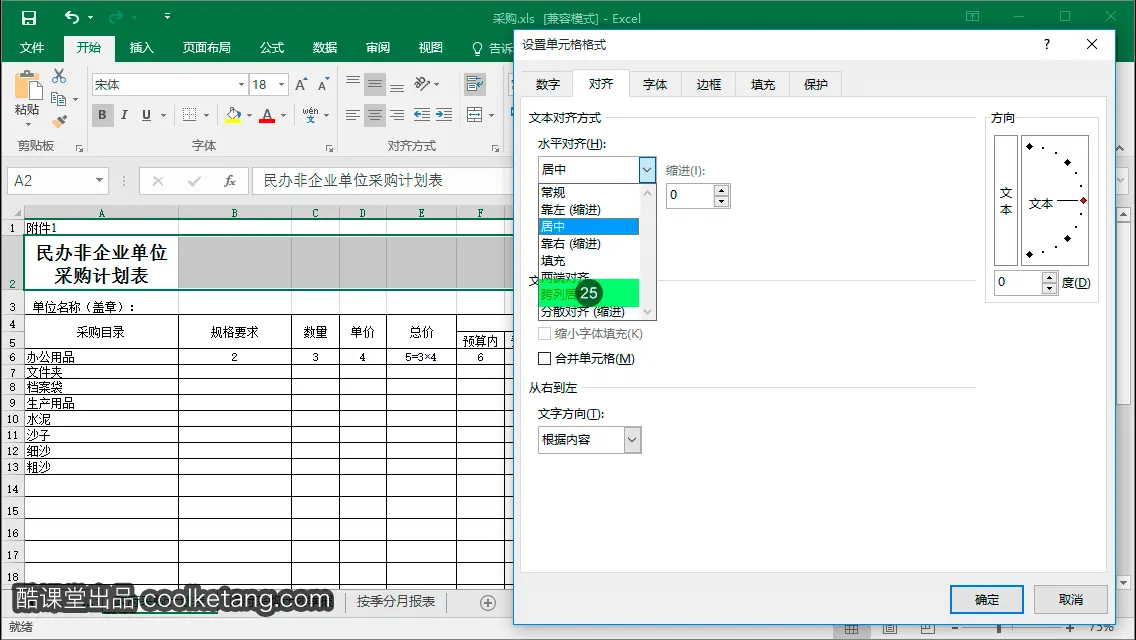The image size is (1136, 640).
Task: Switch to the 数字 dialog tab
Action: pos(548,85)
